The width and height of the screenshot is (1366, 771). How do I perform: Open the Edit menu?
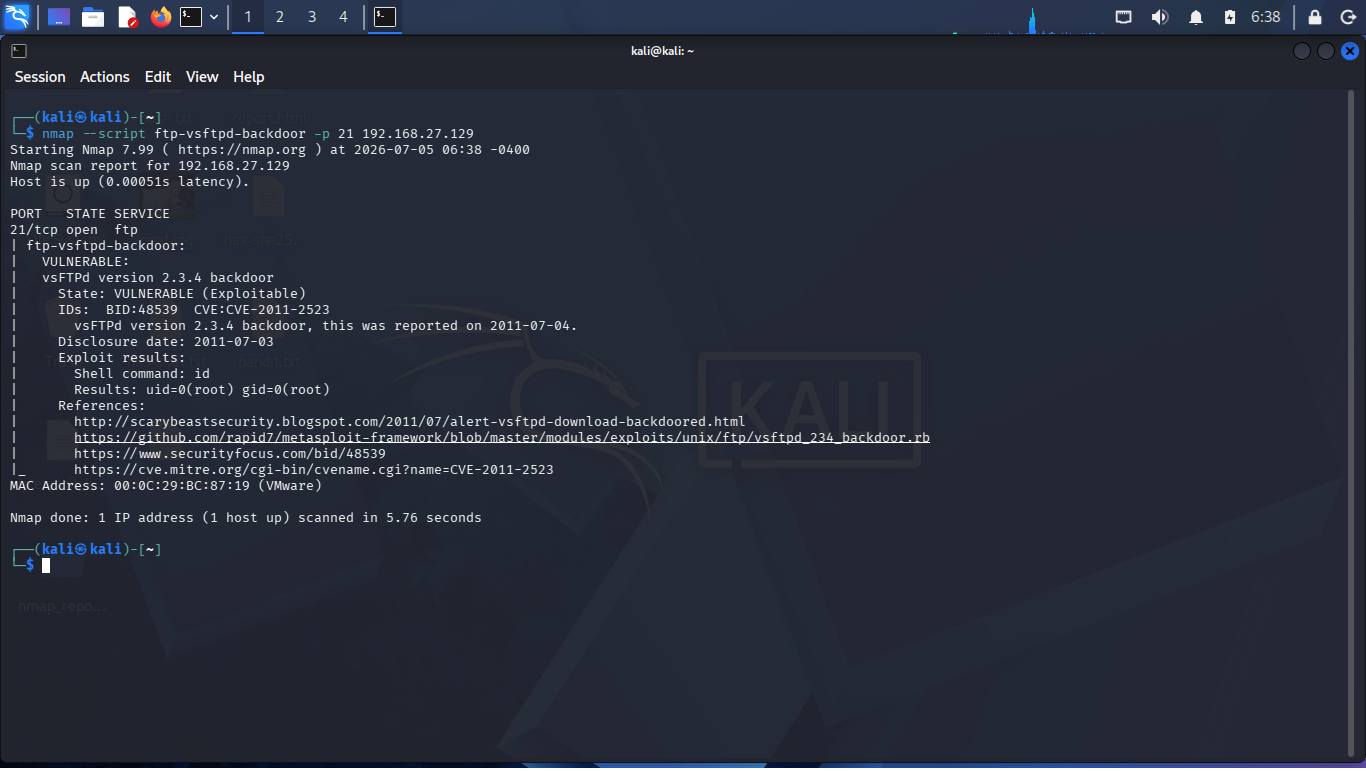(158, 77)
